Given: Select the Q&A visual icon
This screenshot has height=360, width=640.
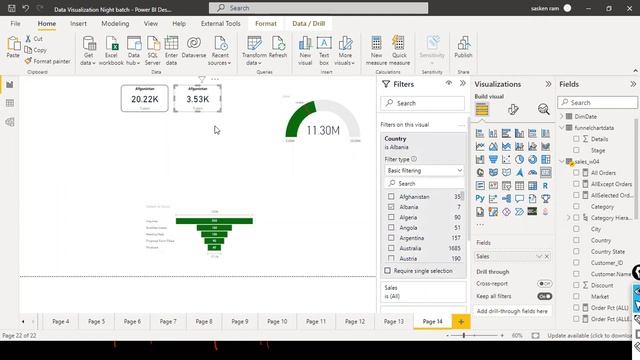Looking at the screenshot, I should [519, 199].
